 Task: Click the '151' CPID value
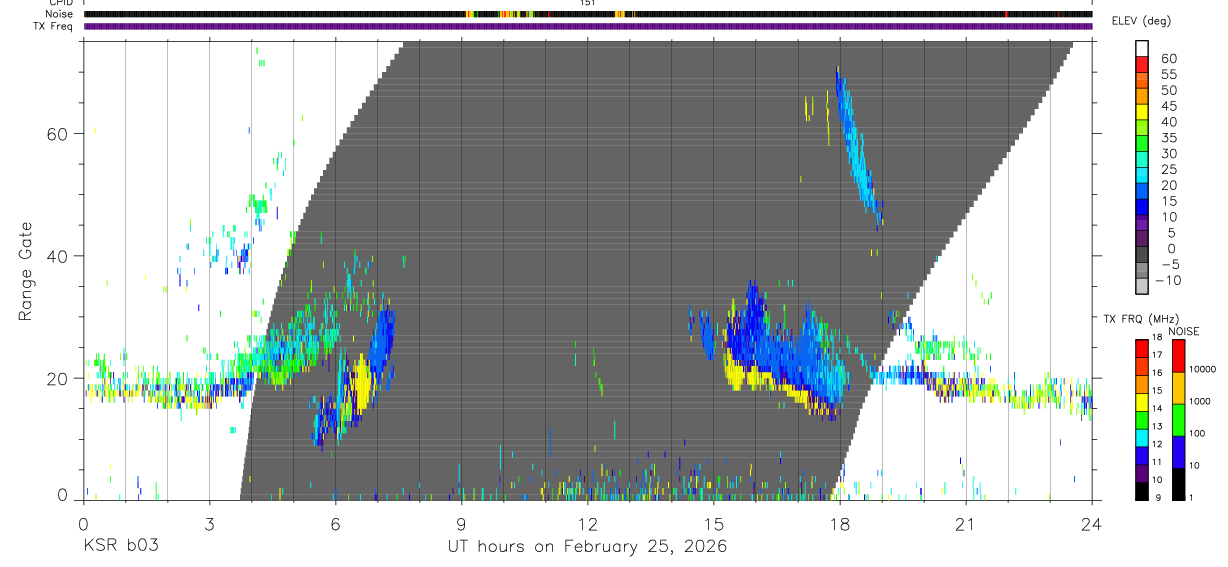point(587,3)
